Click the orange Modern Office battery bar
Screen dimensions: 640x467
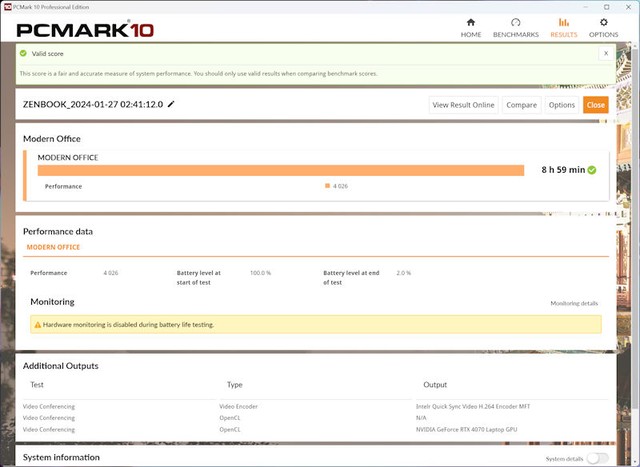click(x=281, y=171)
